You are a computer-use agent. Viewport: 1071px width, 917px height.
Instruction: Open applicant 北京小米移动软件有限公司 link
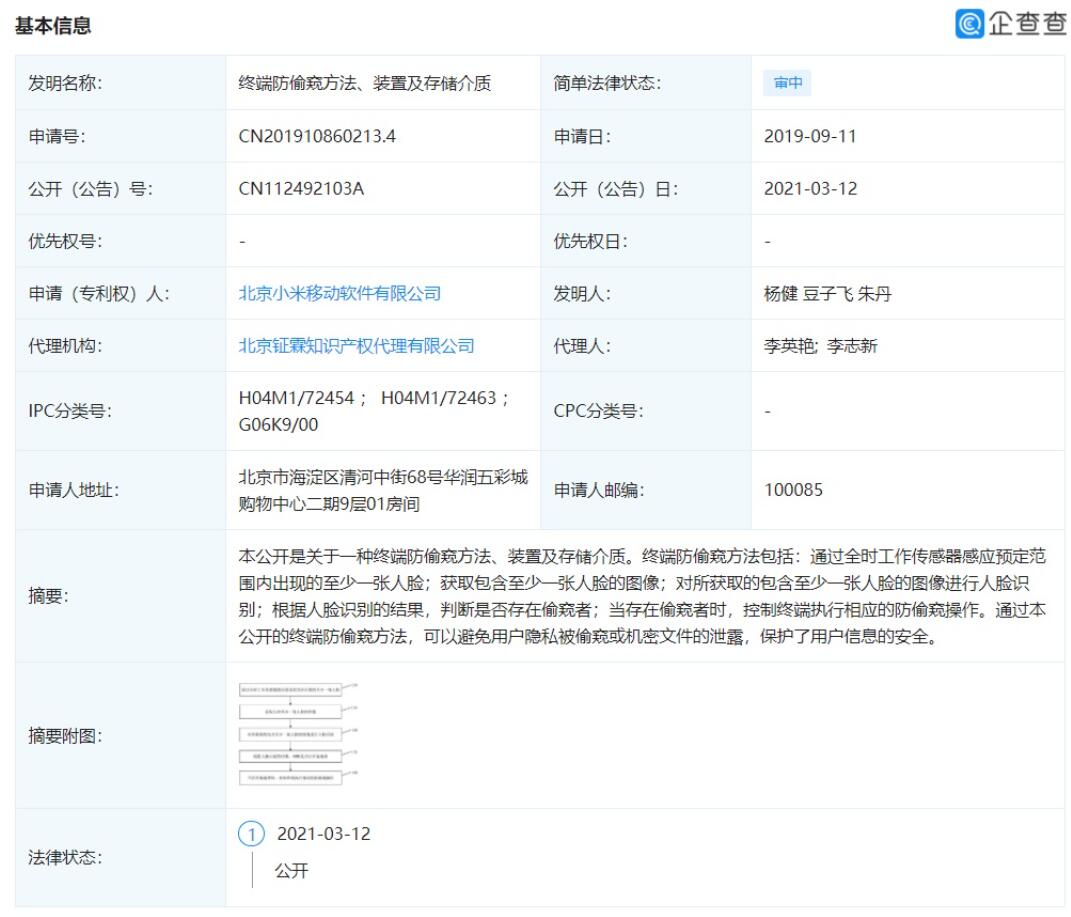click(339, 293)
